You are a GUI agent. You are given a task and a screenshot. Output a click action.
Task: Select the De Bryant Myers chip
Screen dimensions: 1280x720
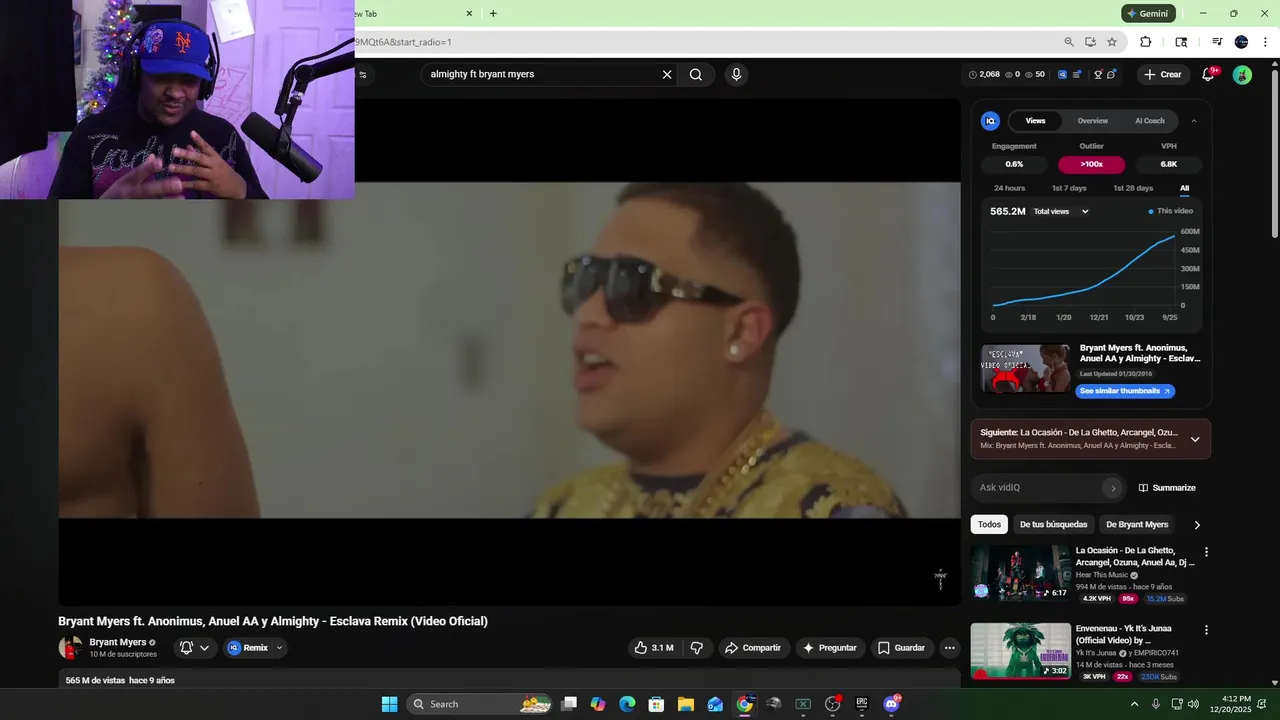1137,525
